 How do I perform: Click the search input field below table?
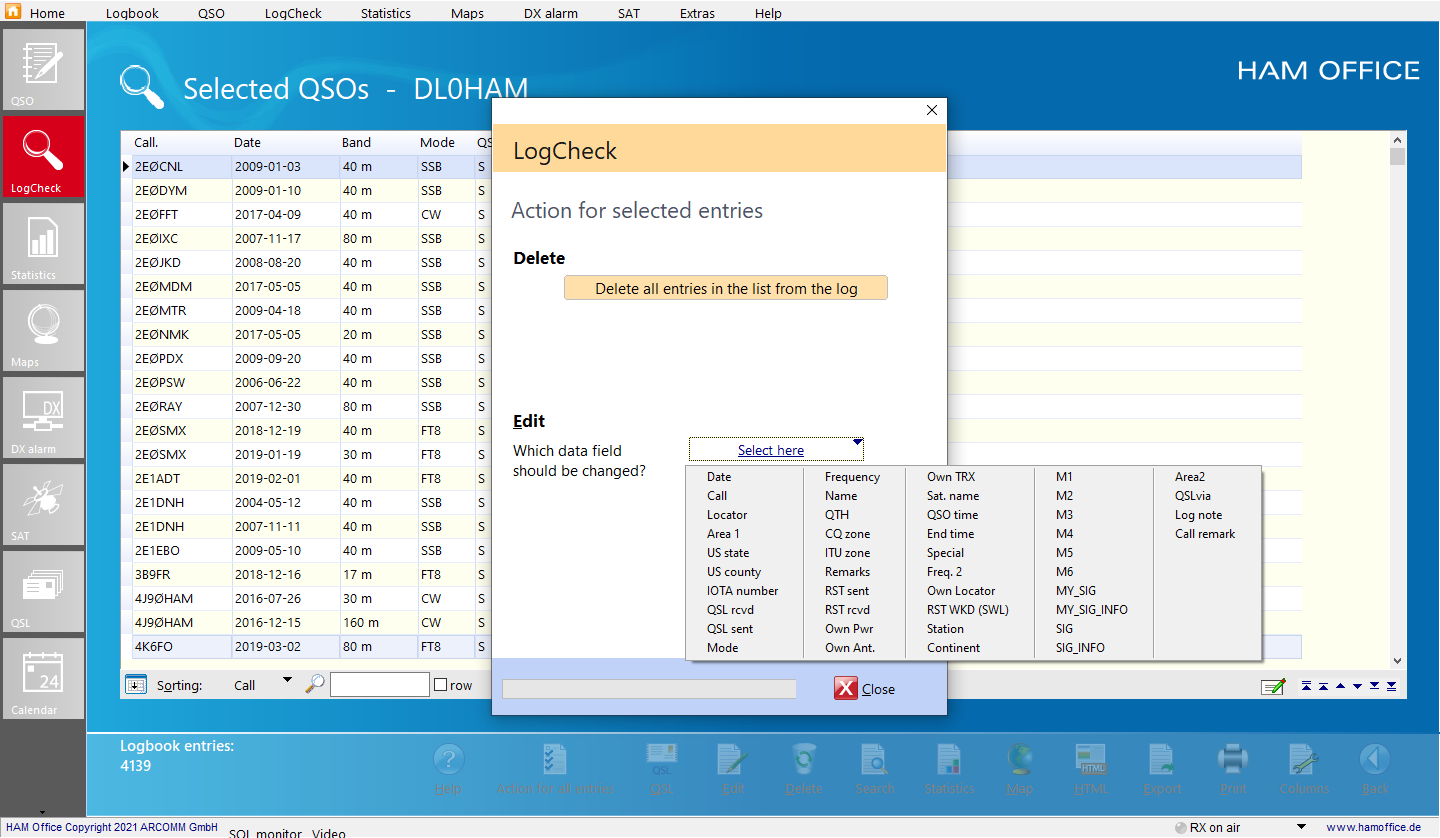(x=379, y=685)
